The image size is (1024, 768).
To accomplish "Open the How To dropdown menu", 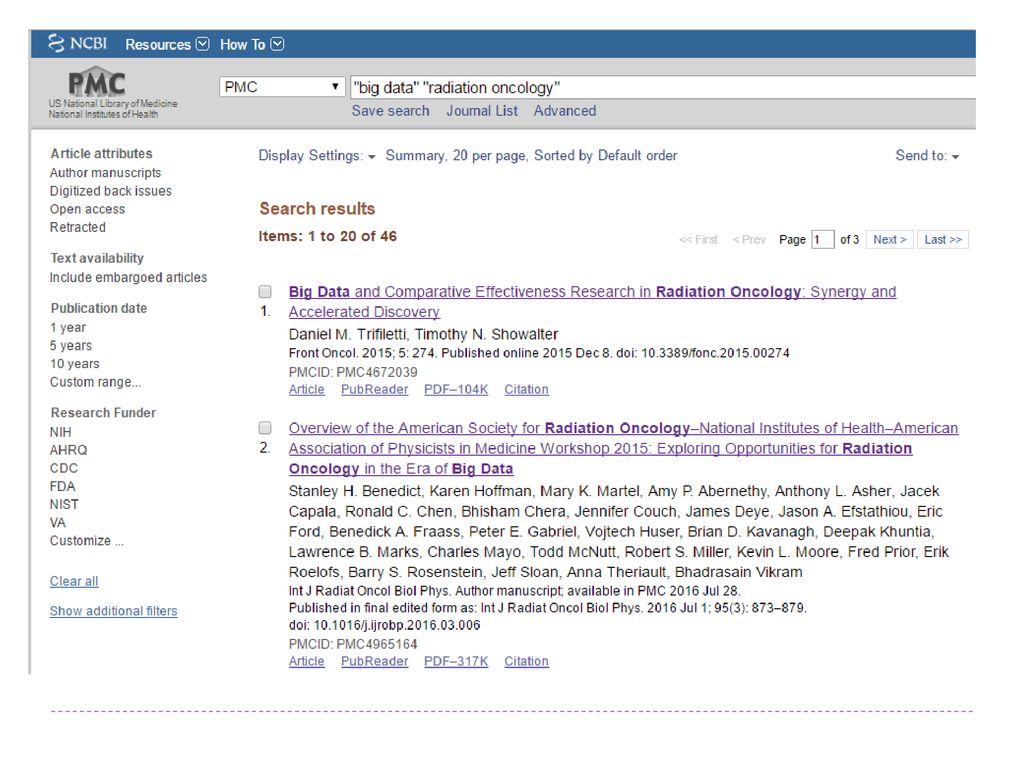I will click(251, 44).
